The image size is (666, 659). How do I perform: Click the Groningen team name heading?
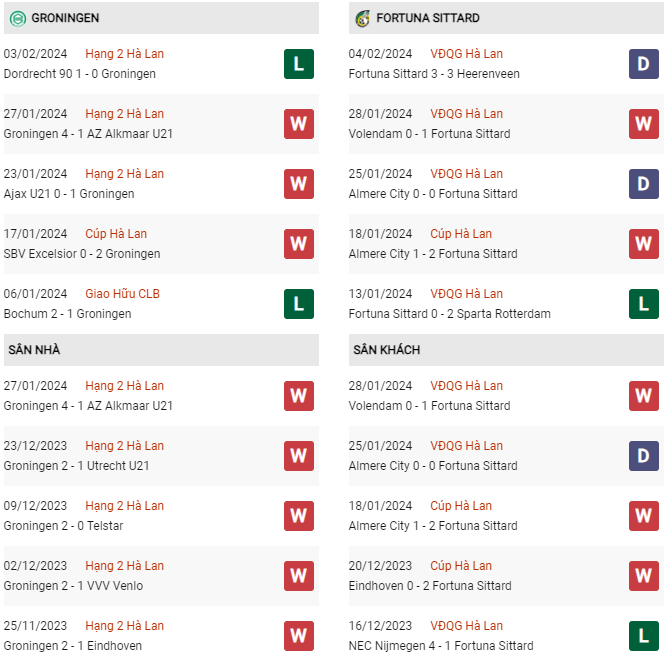coord(65,18)
